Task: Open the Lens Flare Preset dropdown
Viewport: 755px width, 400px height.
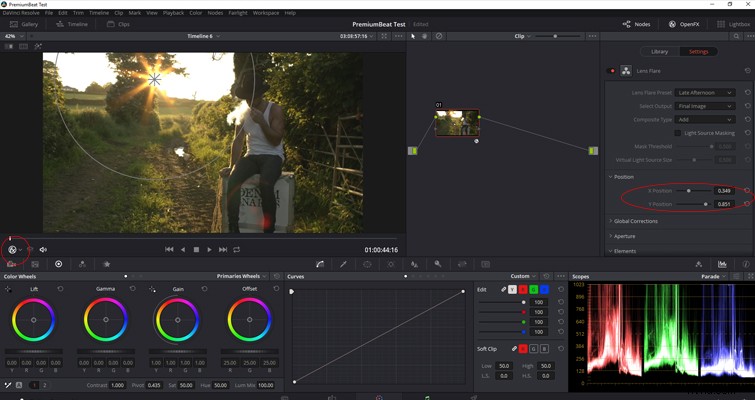Action: [x=704, y=92]
